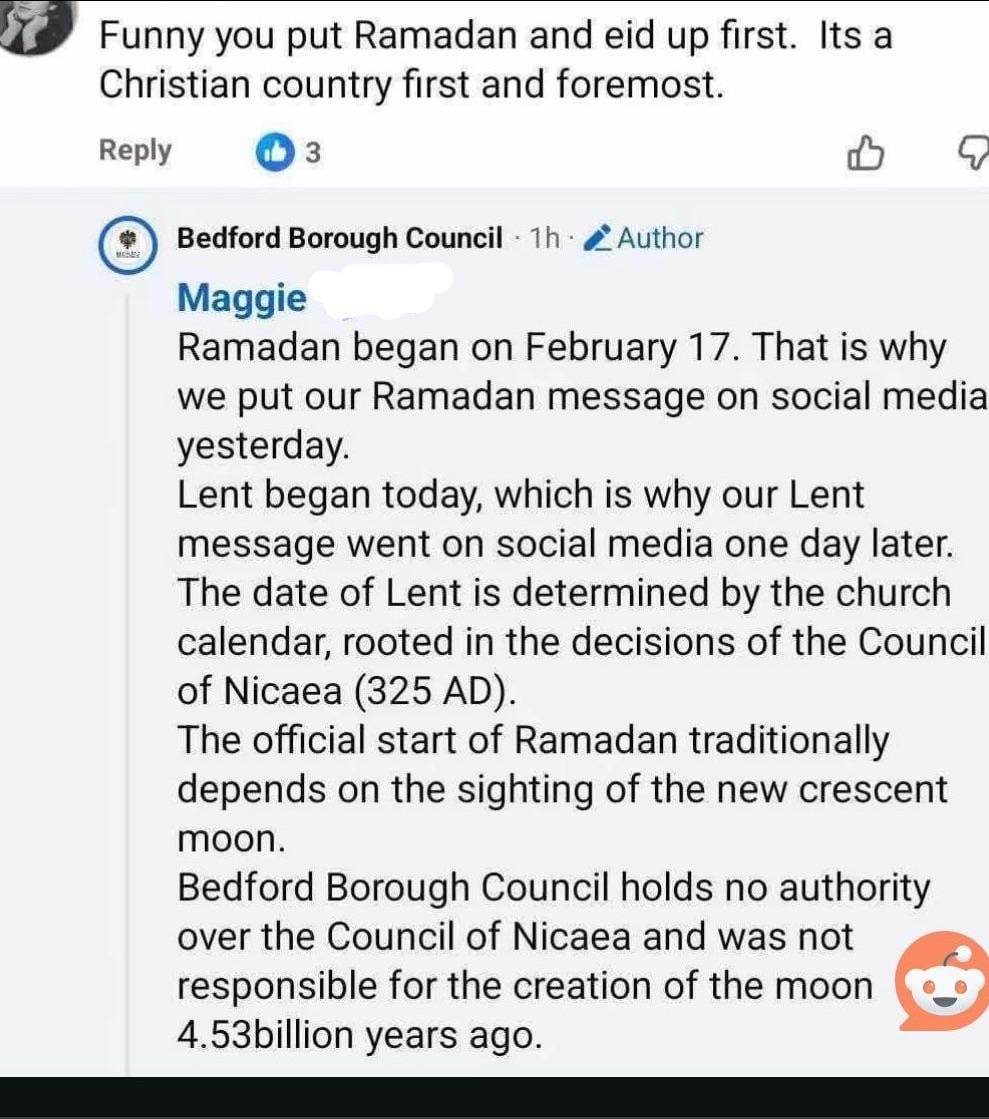Click the Maggie mention in the reply

click(241, 297)
